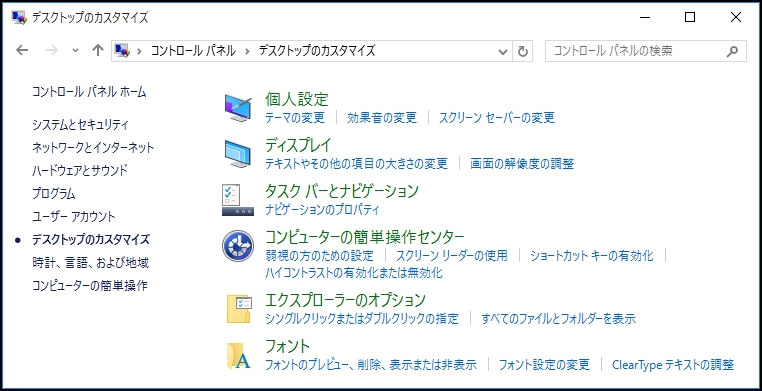Image resolution: width=762 pixels, height=391 pixels.
Task: Minimize the デスクトップのカスタマイズ window
Action: pyautogui.click(x=645, y=17)
